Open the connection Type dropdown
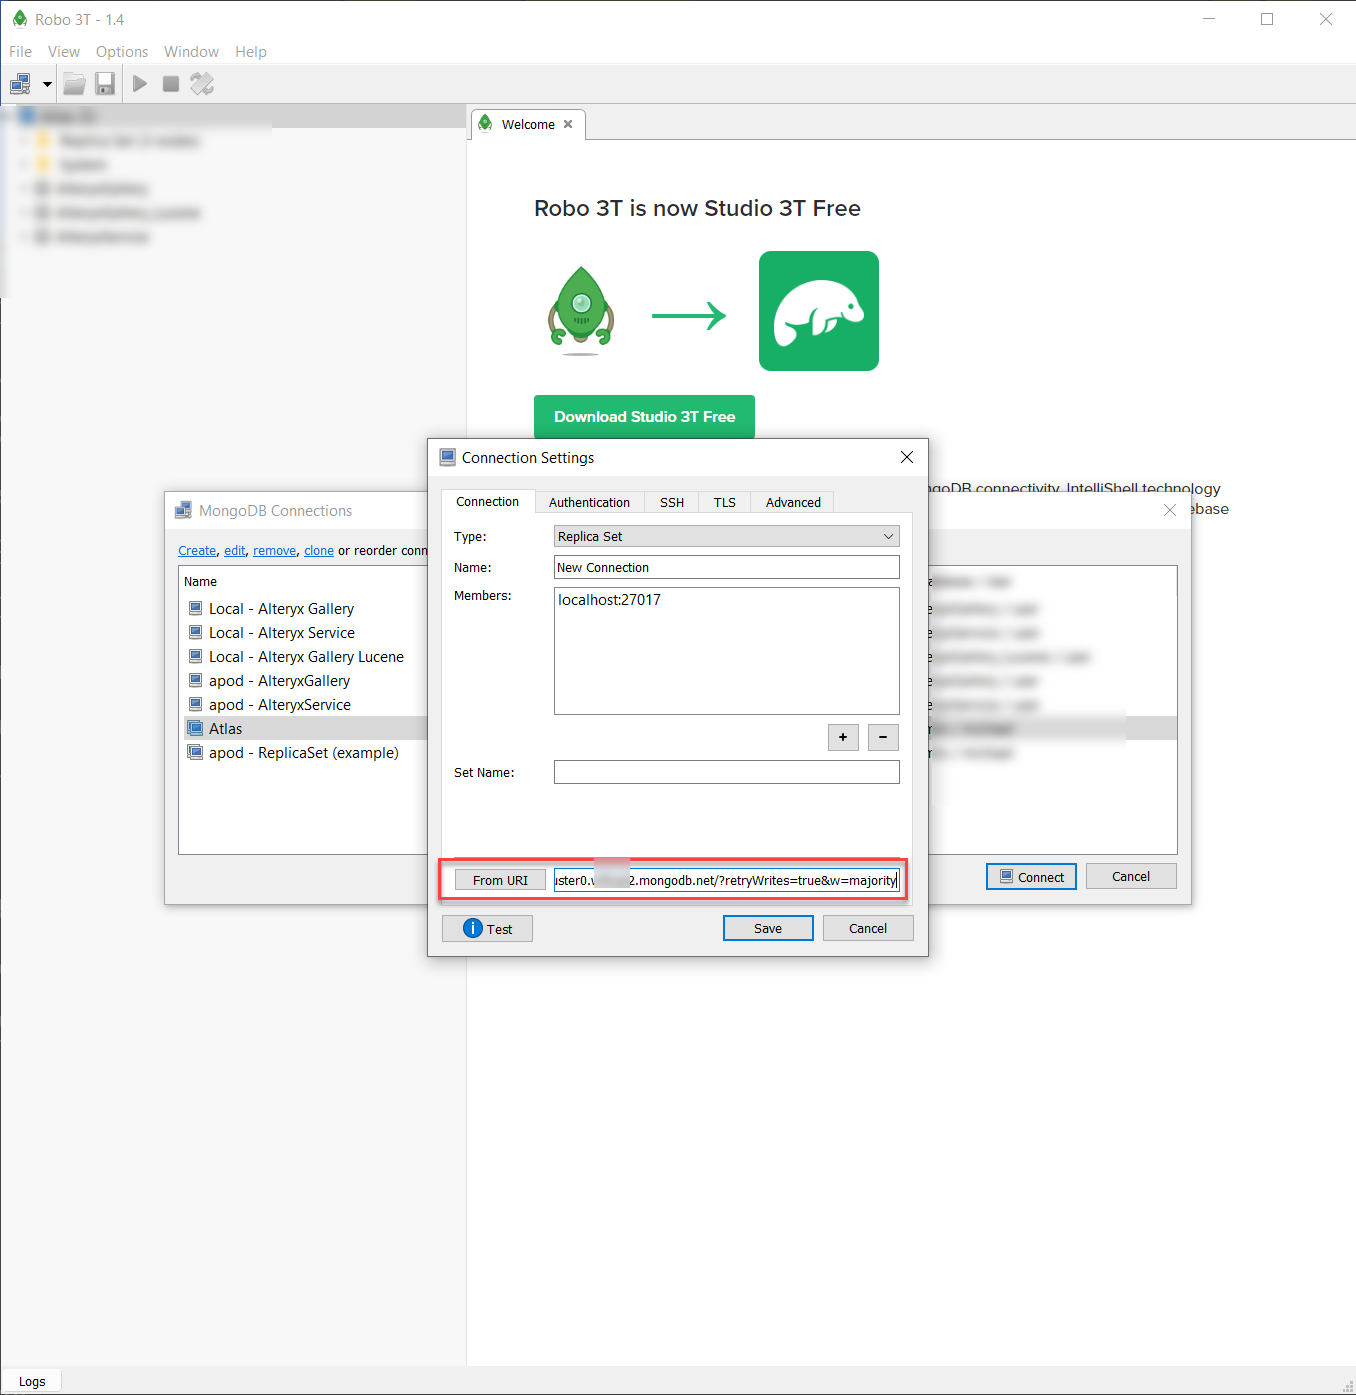Viewport: 1356px width, 1395px height. click(x=726, y=536)
